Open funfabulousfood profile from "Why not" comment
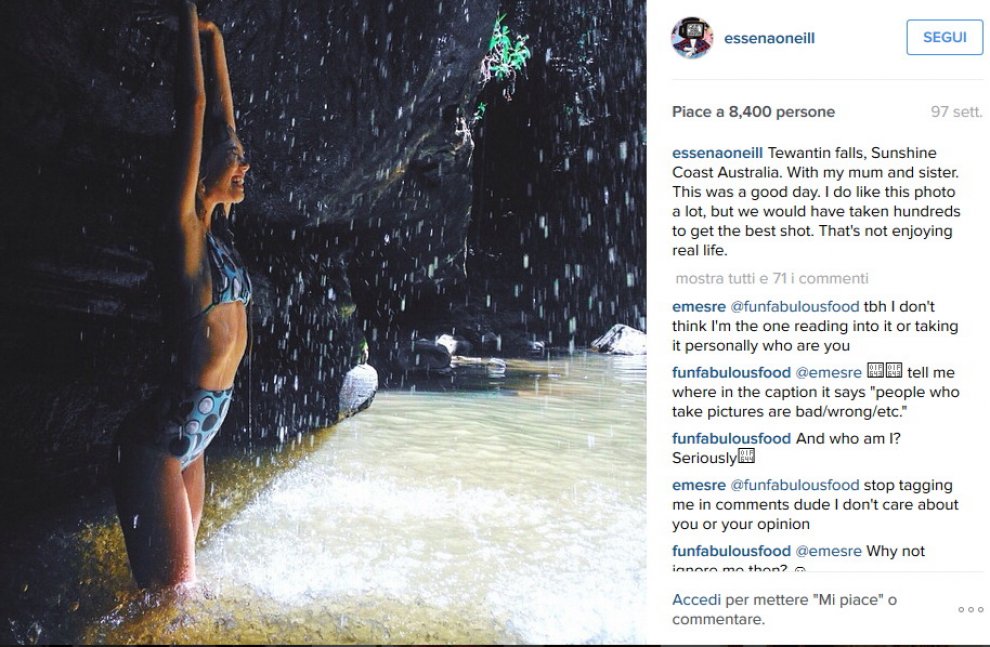The image size is (990, 647). point(731,551)
